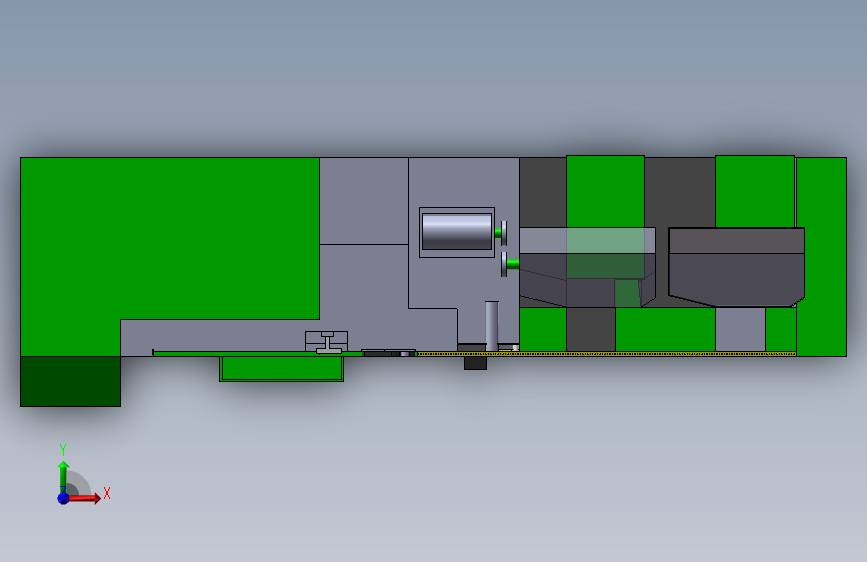Select the translucent hopper in the middle

(587, 267)
